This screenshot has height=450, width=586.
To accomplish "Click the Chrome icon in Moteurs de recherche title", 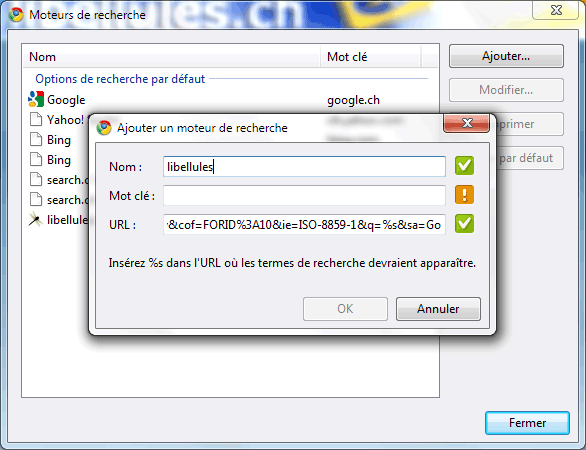I will [16, 15].
